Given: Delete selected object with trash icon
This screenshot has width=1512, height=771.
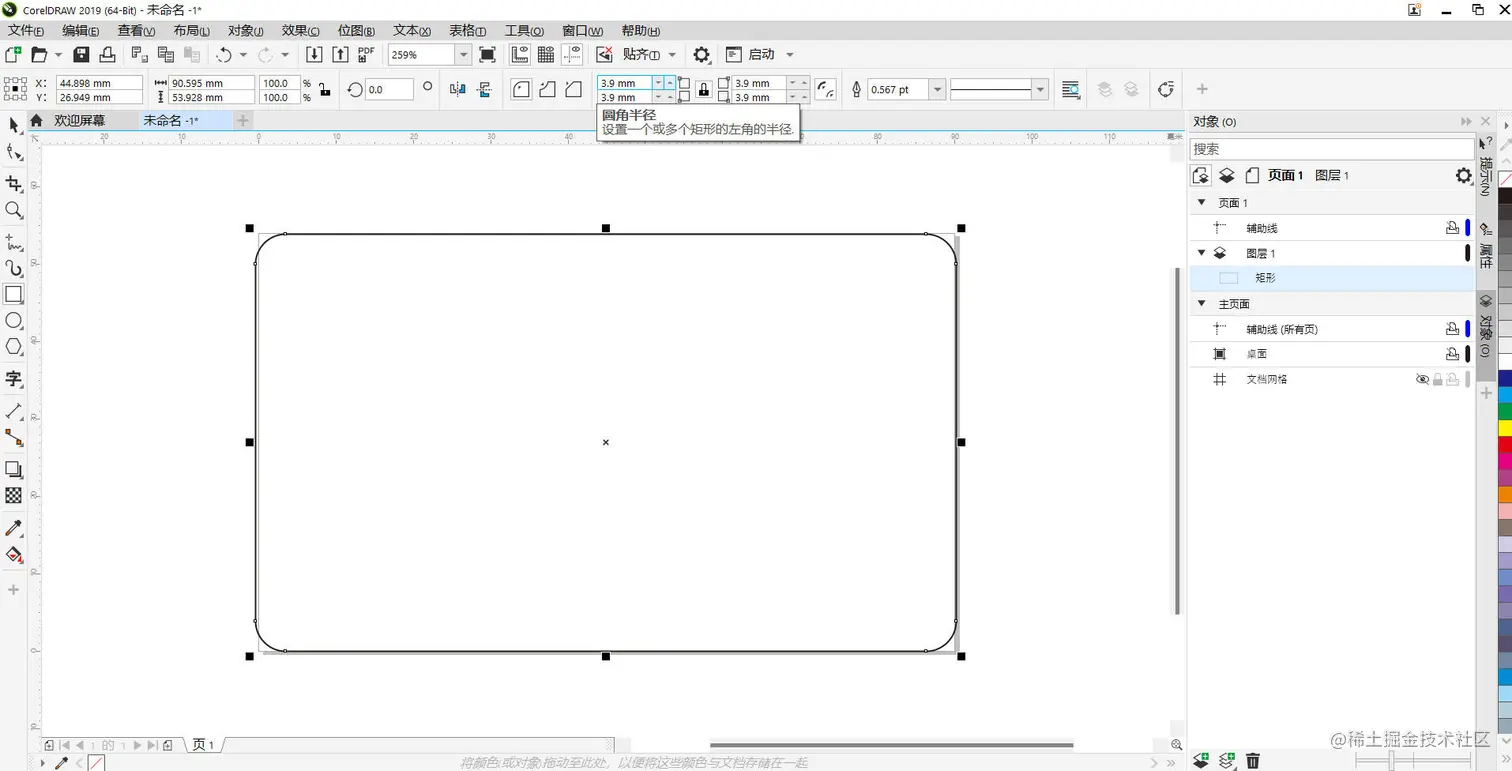Looking at the screenshot, I should pyautogui.click(x=1253, y=761).
